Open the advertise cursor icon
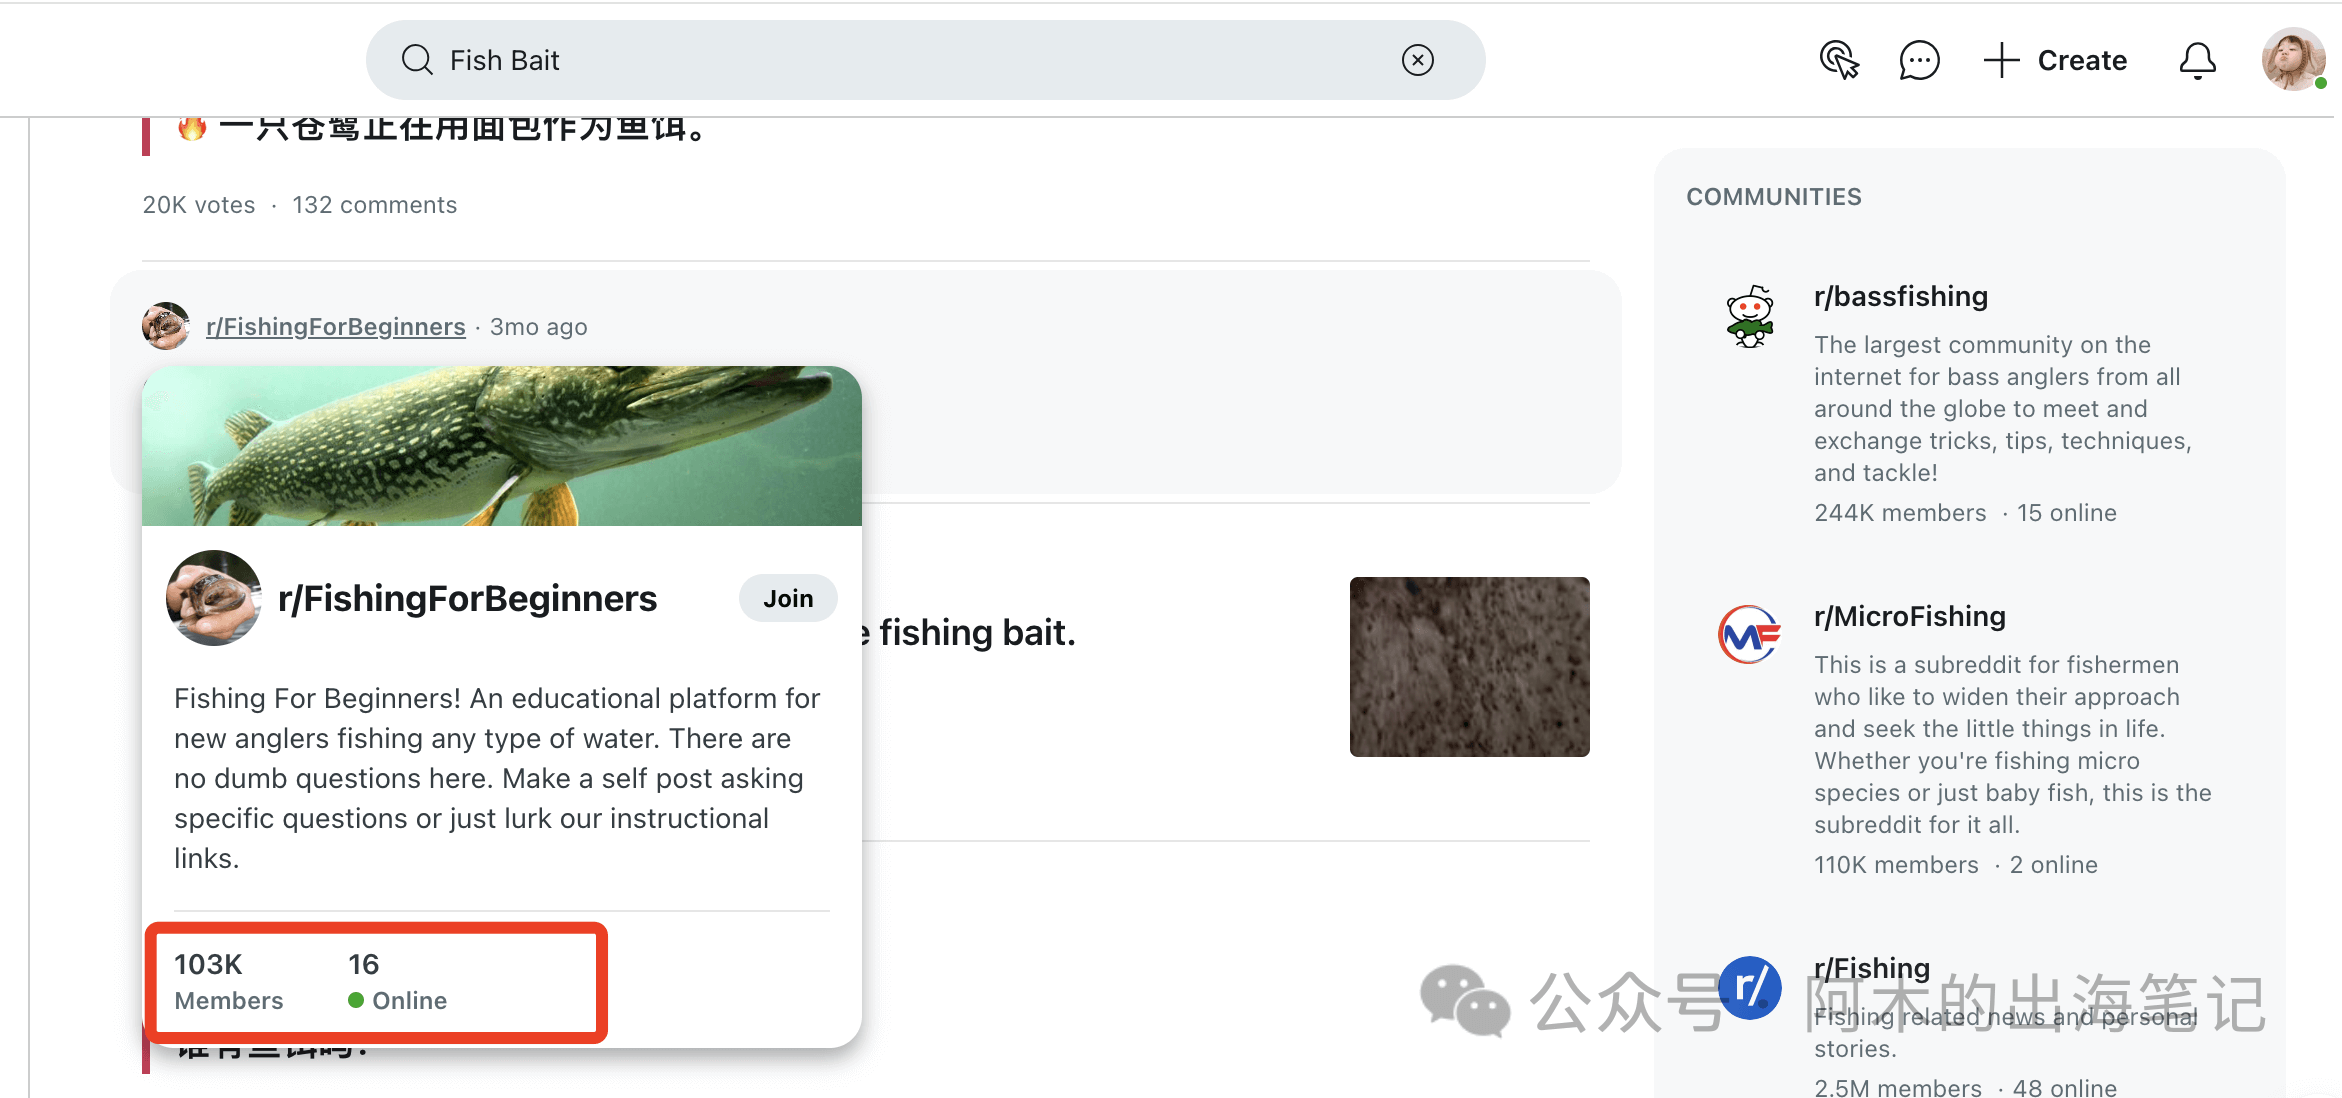2342x1098 pixels. 1839,60
